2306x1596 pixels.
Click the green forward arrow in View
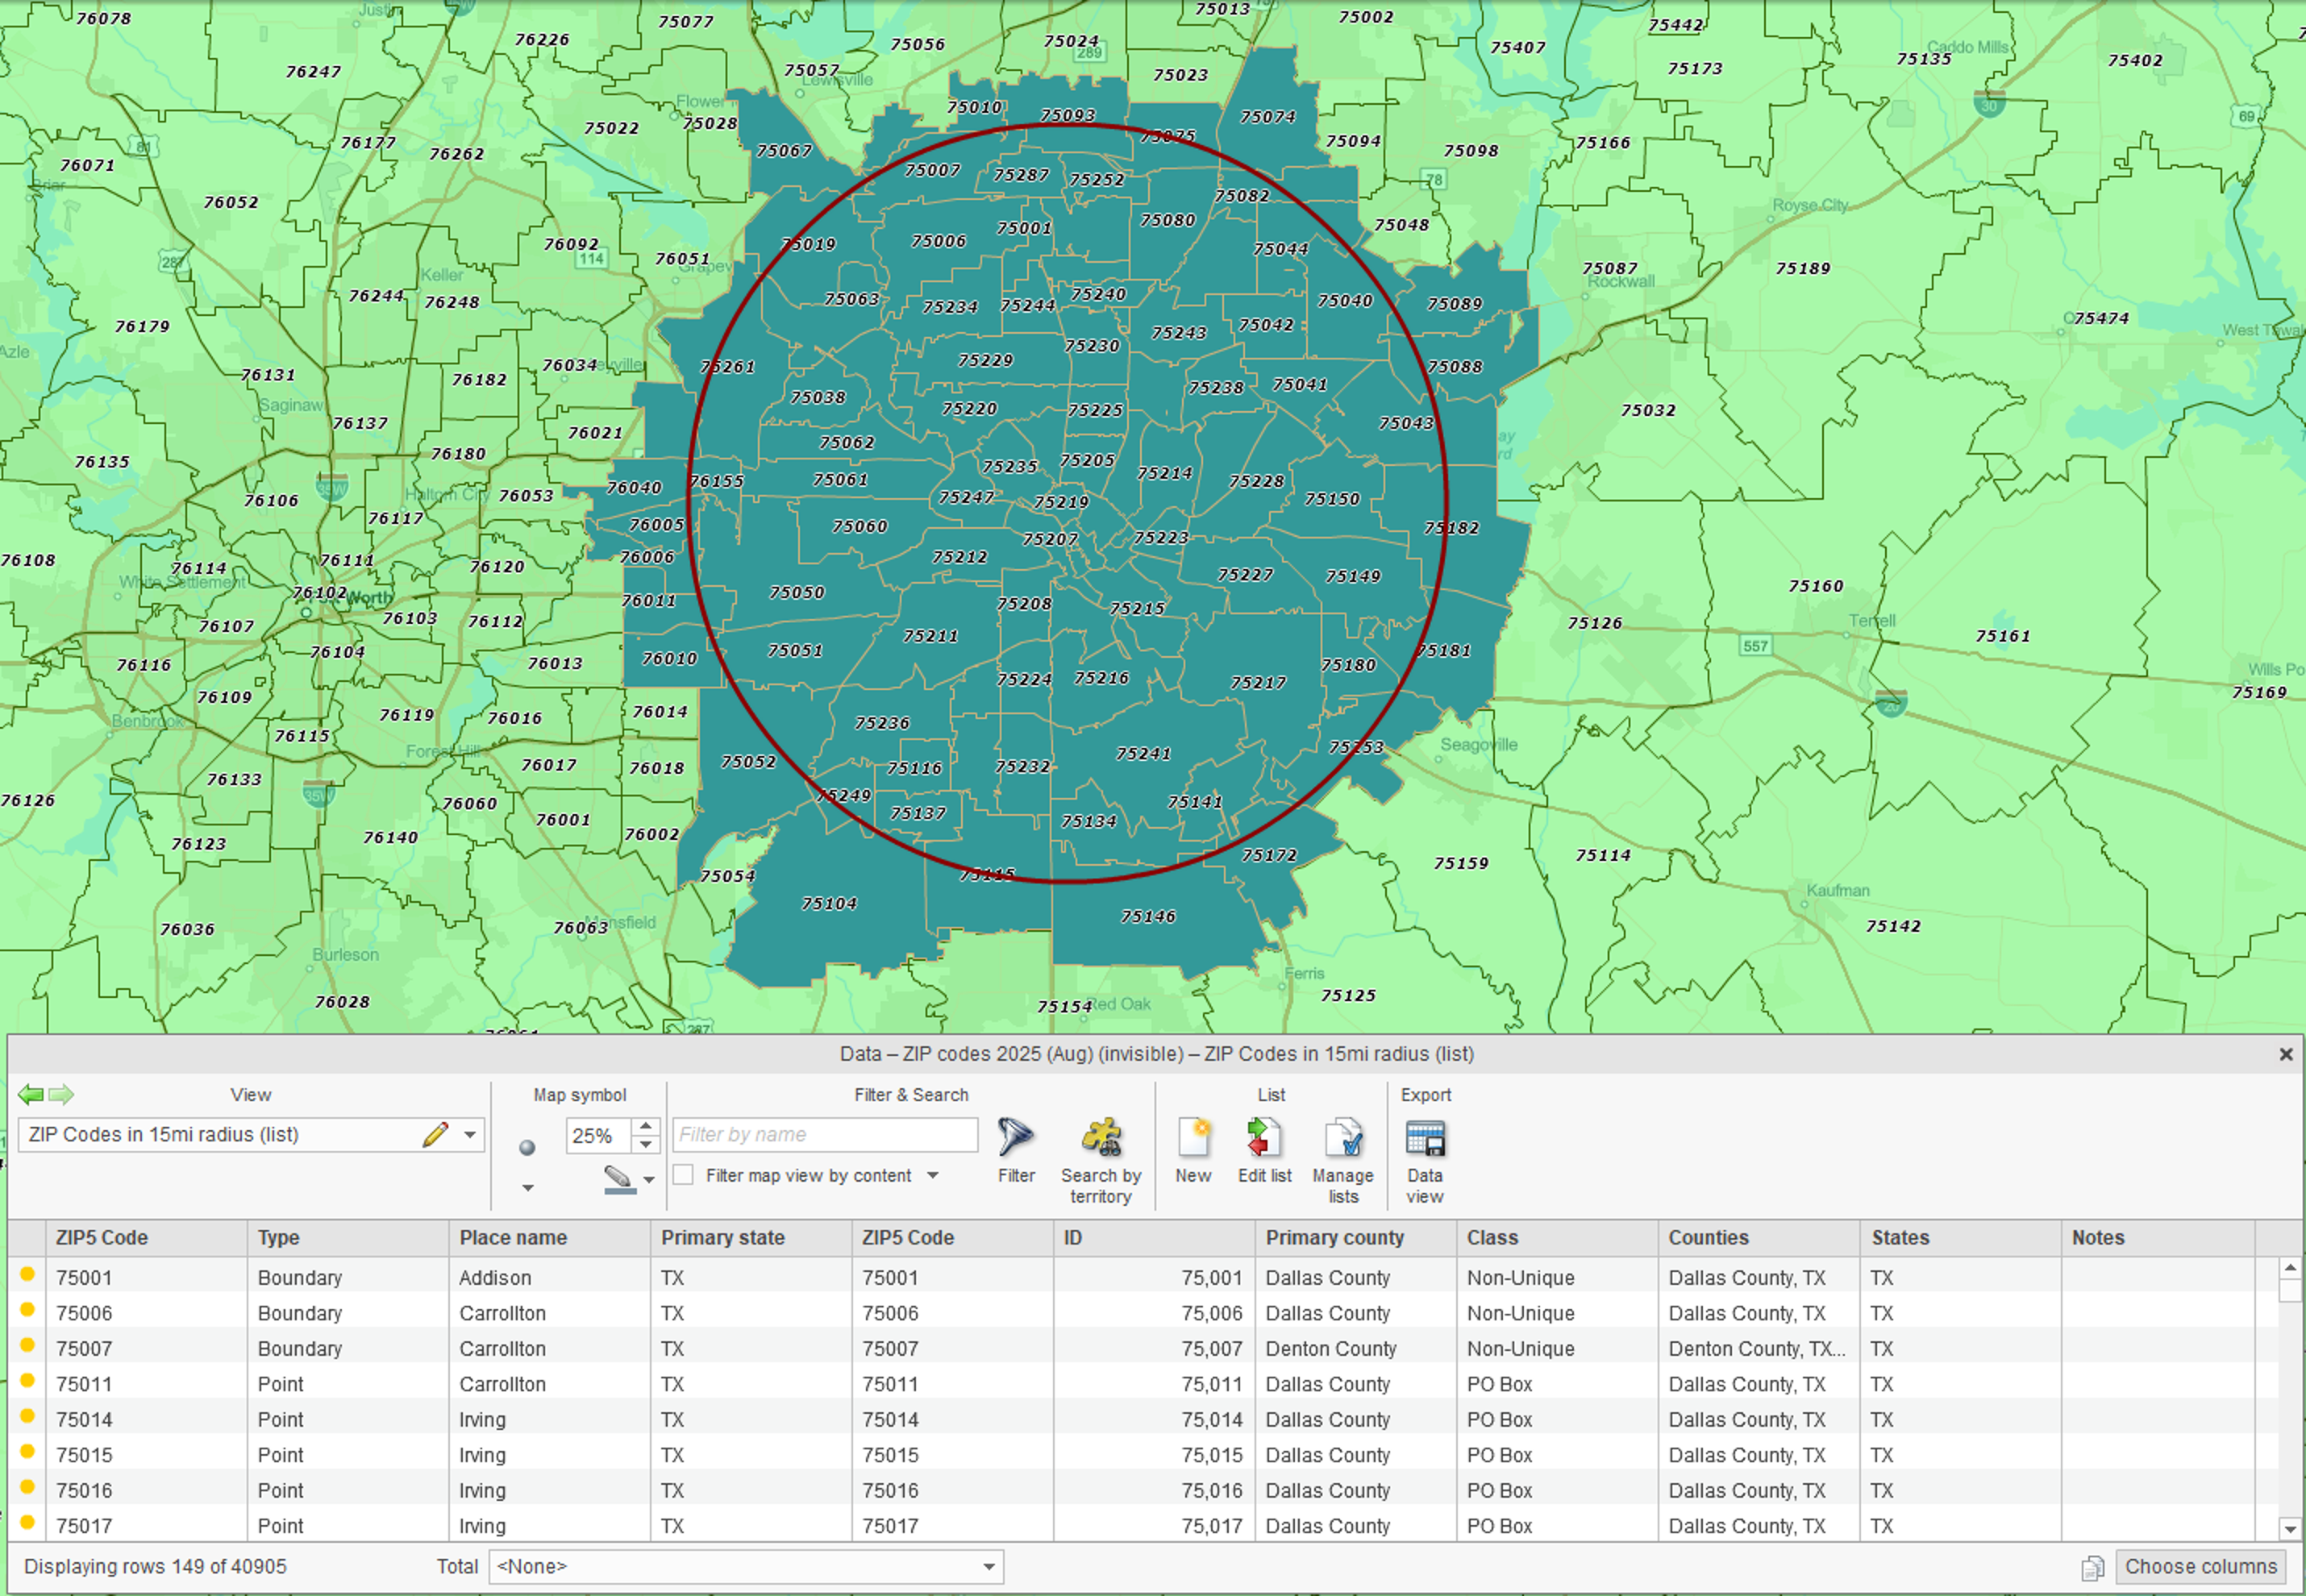pyautogui.click(x=62, y=1094)
